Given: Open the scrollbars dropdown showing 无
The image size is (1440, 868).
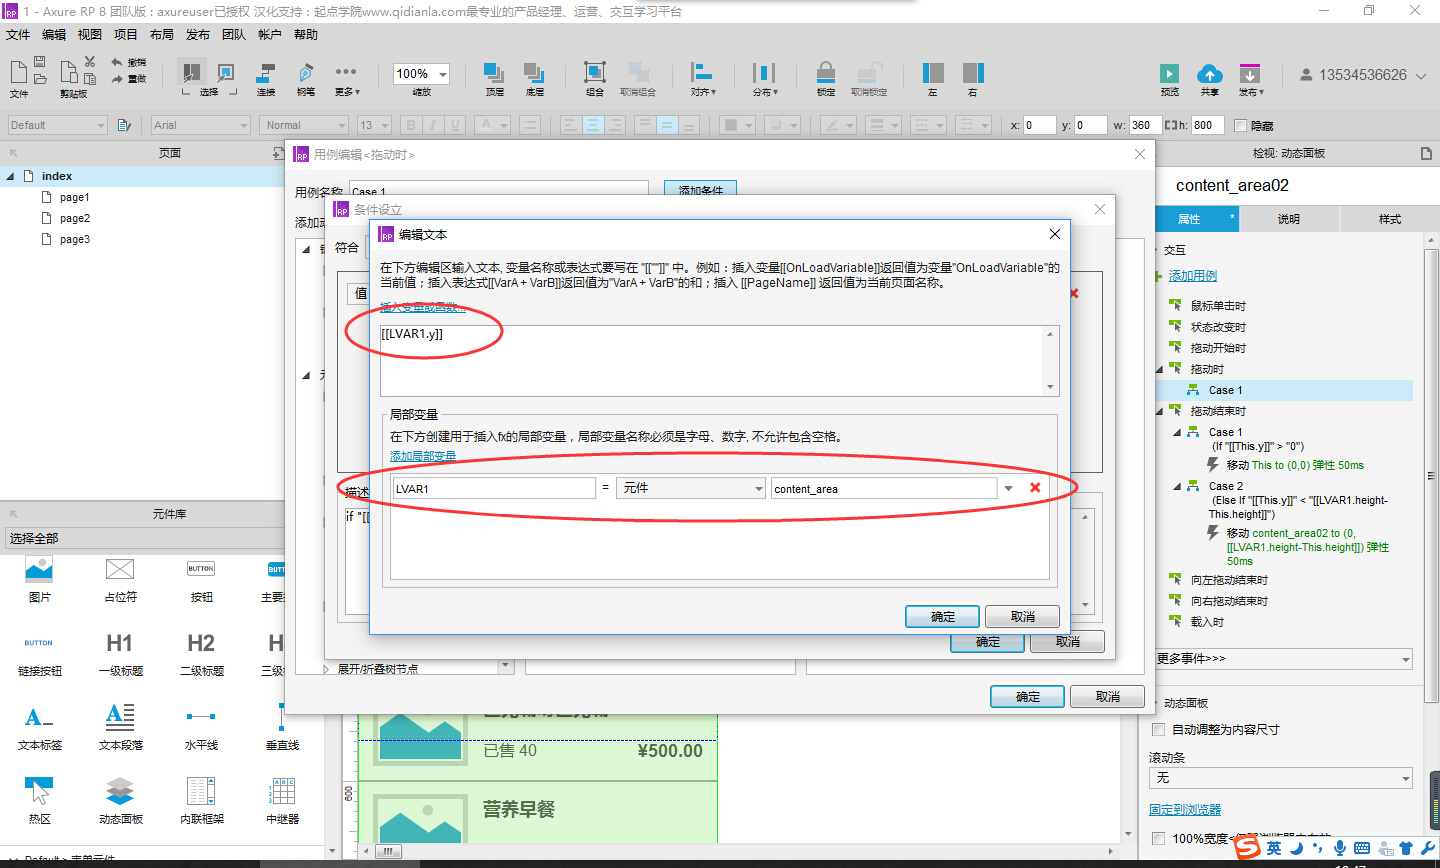Looking at the screenshot, I should pyautogui.click(x=1281, y=778).
